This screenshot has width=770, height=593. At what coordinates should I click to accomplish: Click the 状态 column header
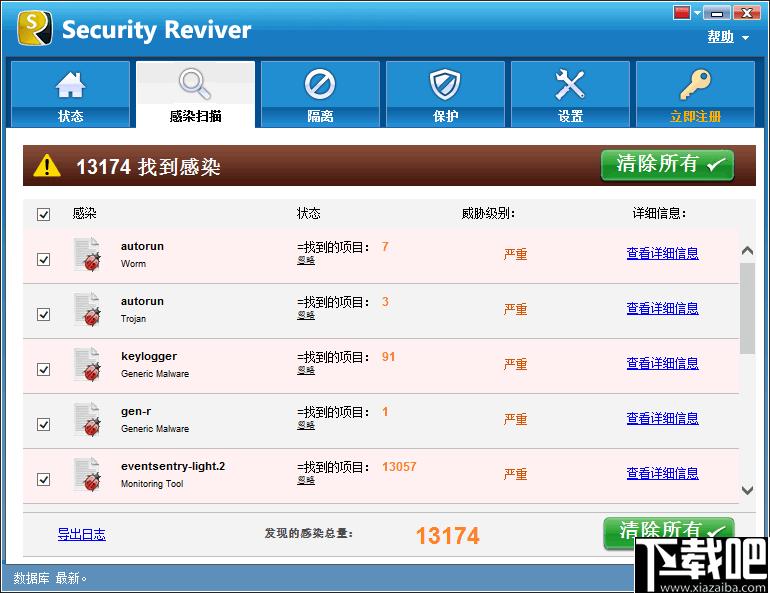point(308,214)
